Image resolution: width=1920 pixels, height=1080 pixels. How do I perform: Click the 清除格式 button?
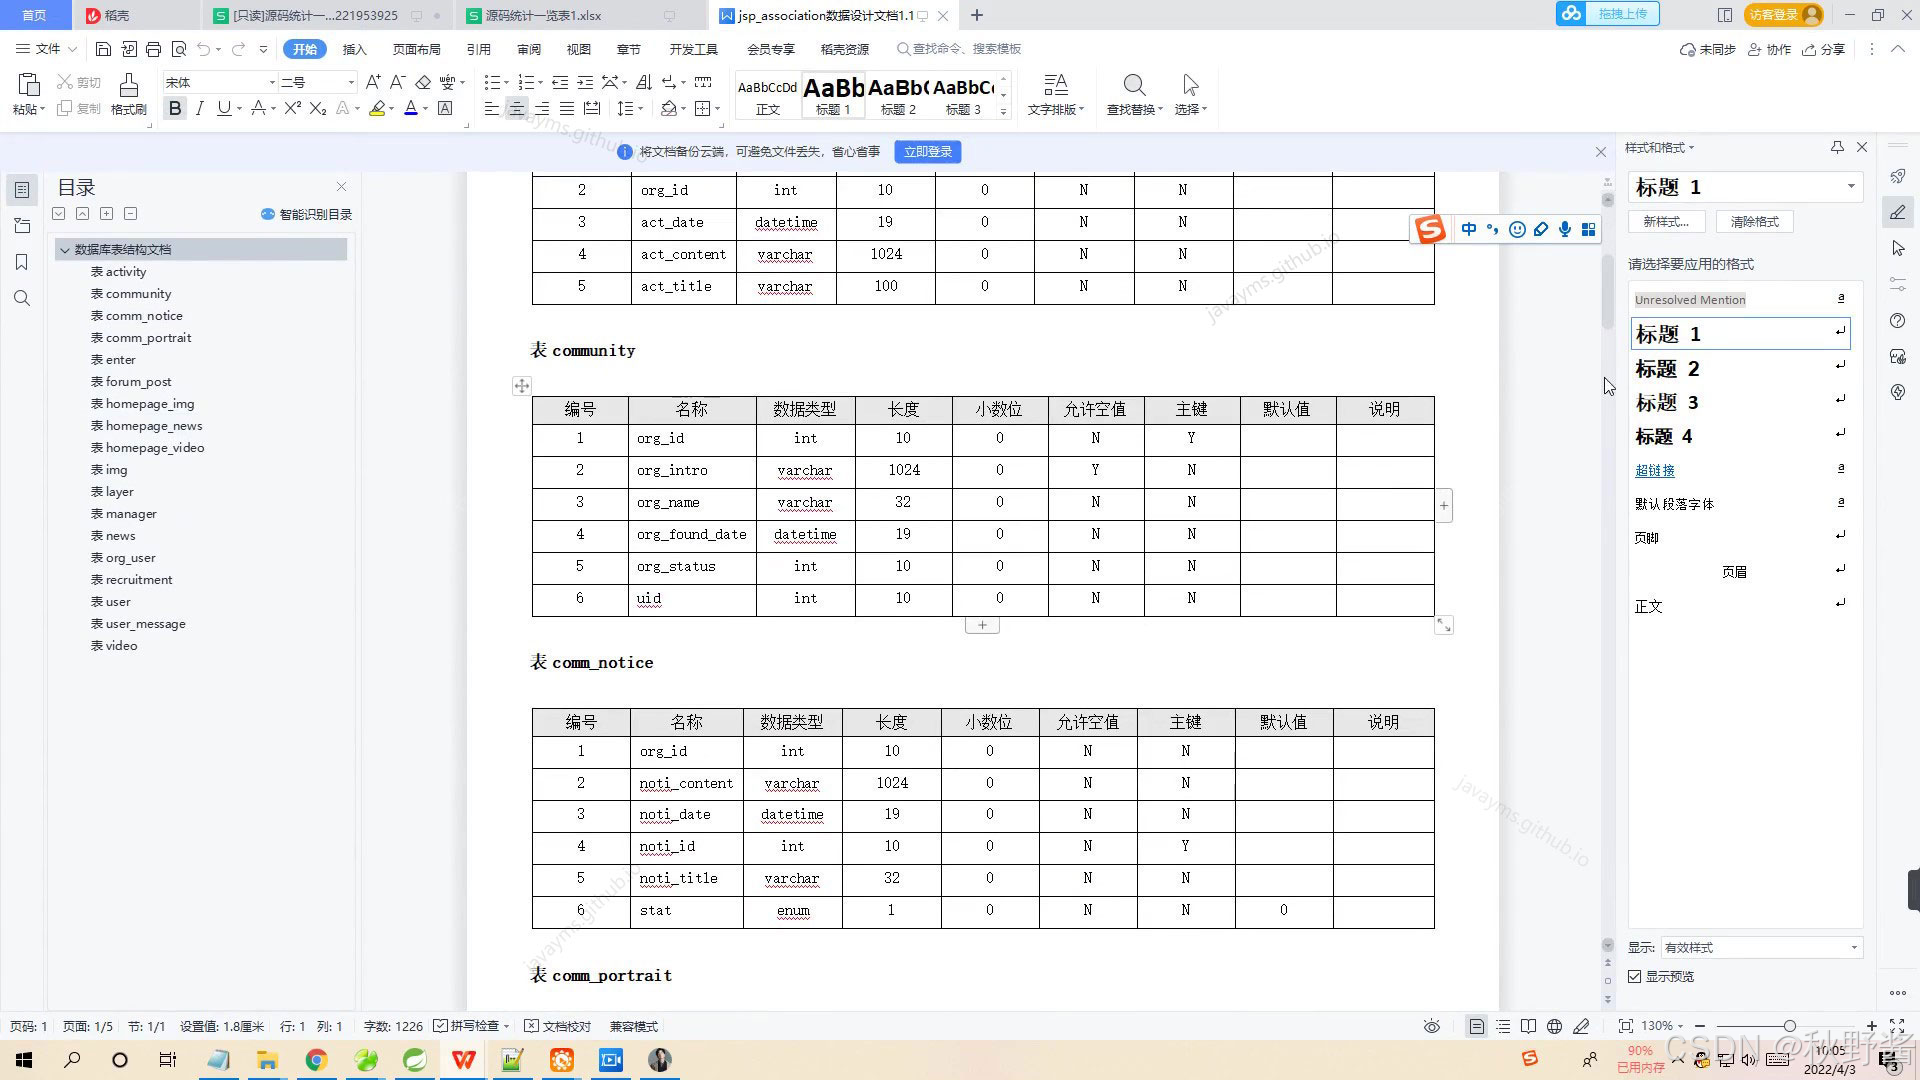(1754, 222)
